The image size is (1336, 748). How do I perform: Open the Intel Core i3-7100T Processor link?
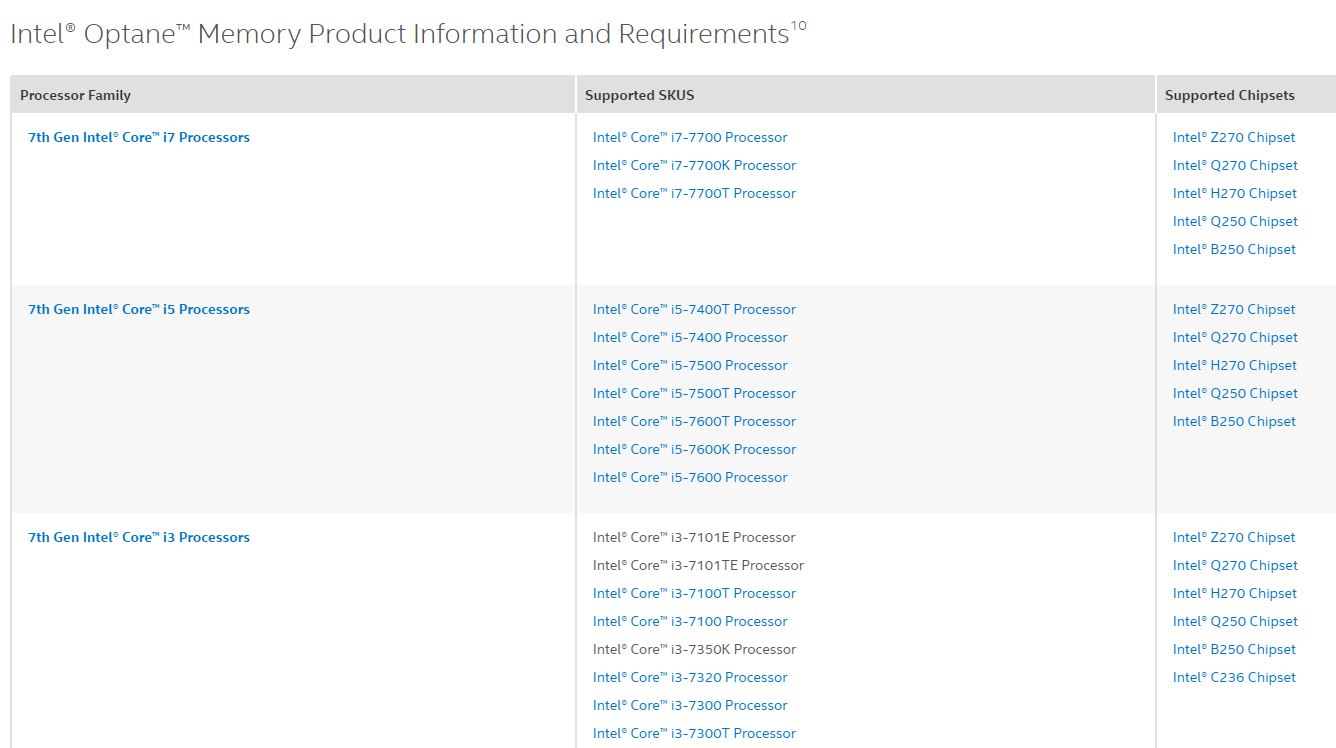(x=694, y=594)
